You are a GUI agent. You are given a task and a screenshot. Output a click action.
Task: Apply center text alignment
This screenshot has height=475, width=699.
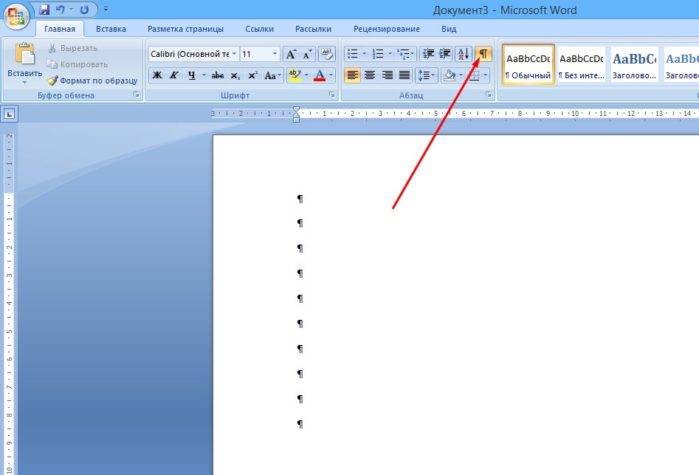tap(370, 75)
